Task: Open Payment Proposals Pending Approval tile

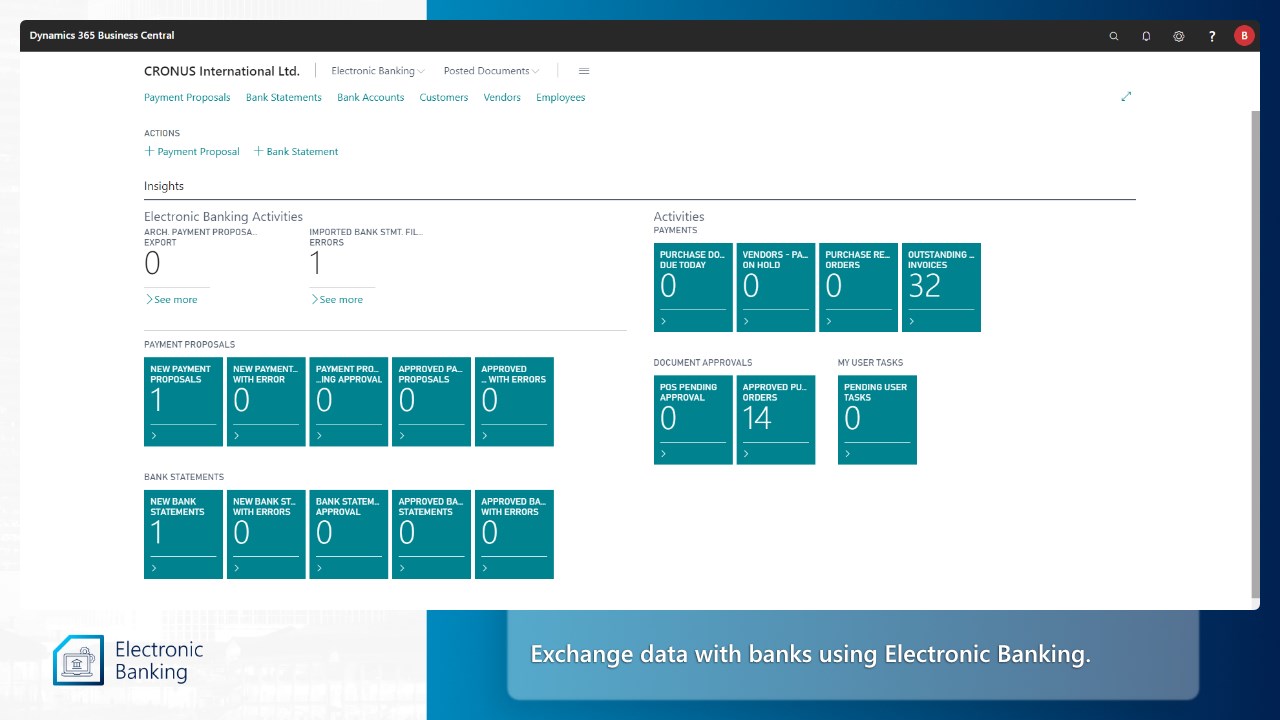Action: pyautogui.click(x=349, y=402)
